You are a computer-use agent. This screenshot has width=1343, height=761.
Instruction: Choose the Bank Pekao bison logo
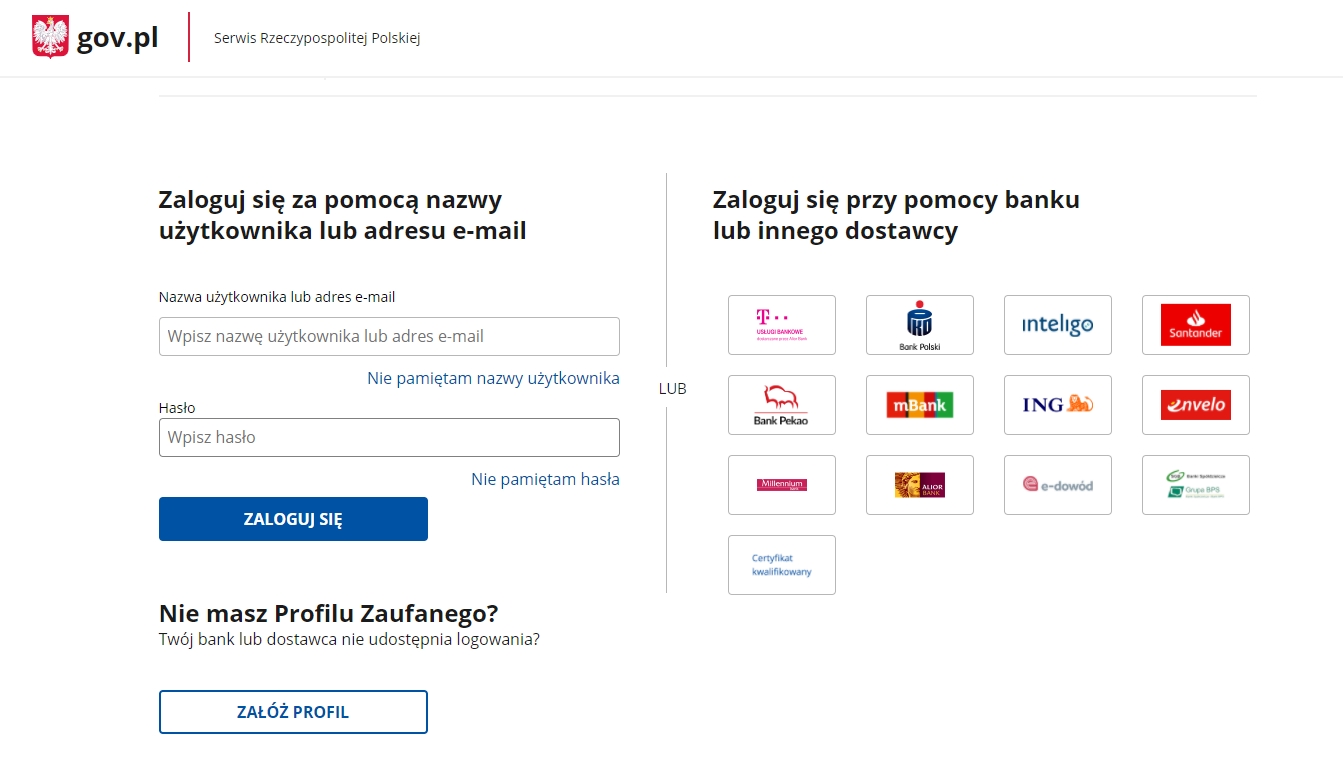[781, 405]
